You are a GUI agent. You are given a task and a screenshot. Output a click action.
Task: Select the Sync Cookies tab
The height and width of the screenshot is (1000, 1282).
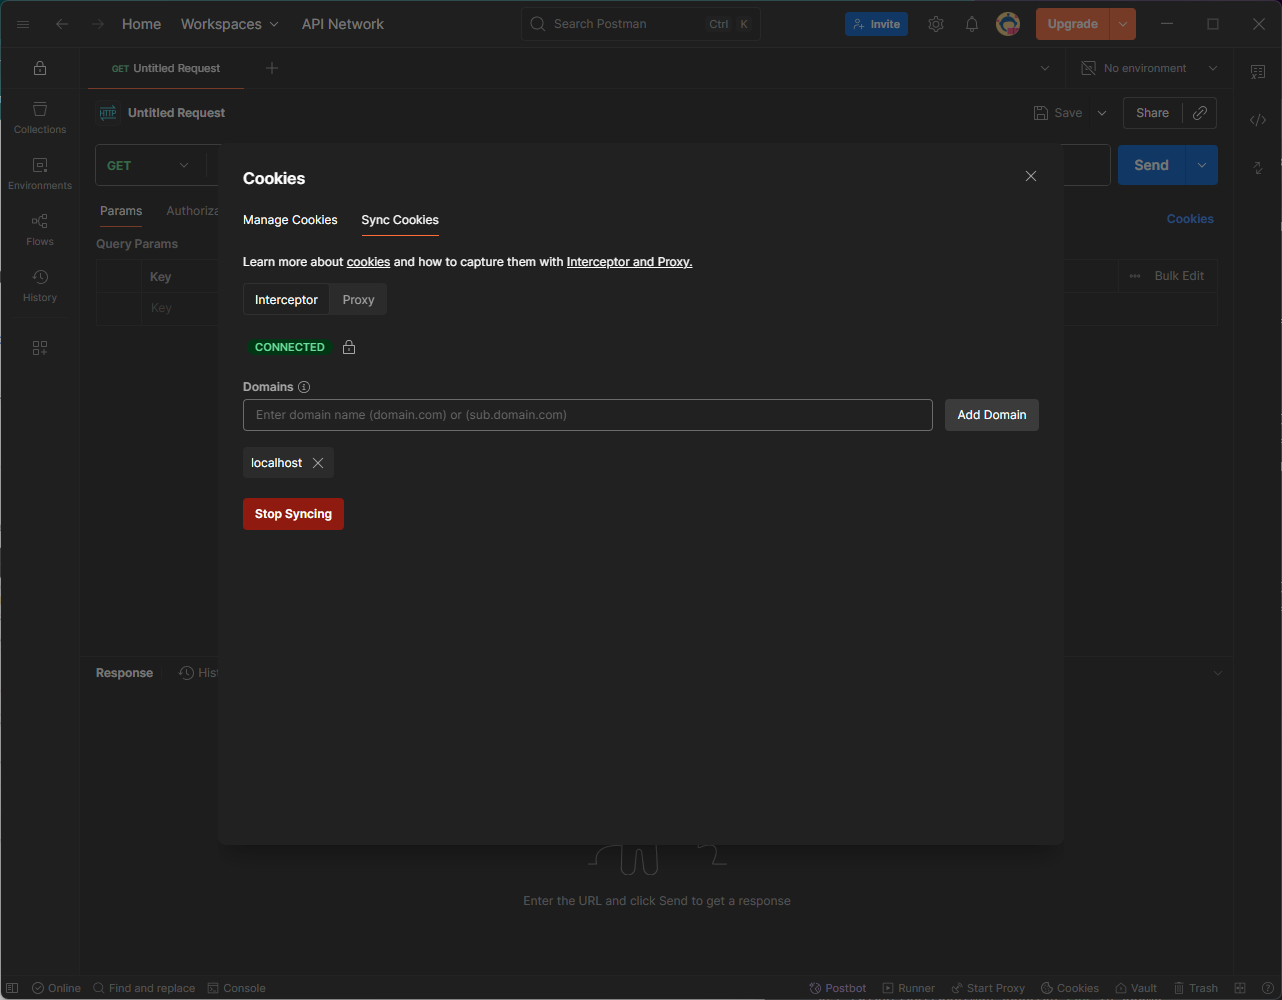(x=400, y=220)
